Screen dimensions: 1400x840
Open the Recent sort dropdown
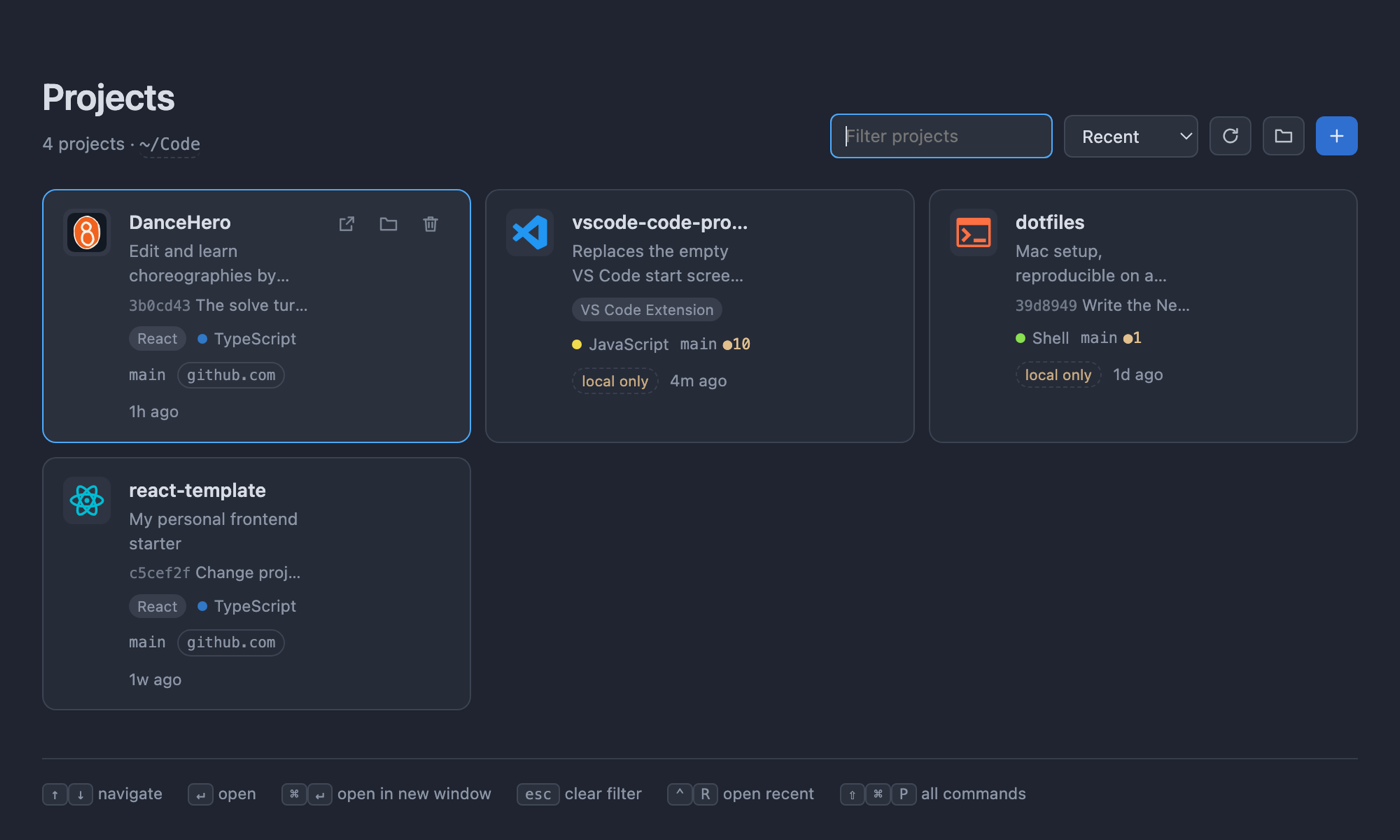point(1131,136)
